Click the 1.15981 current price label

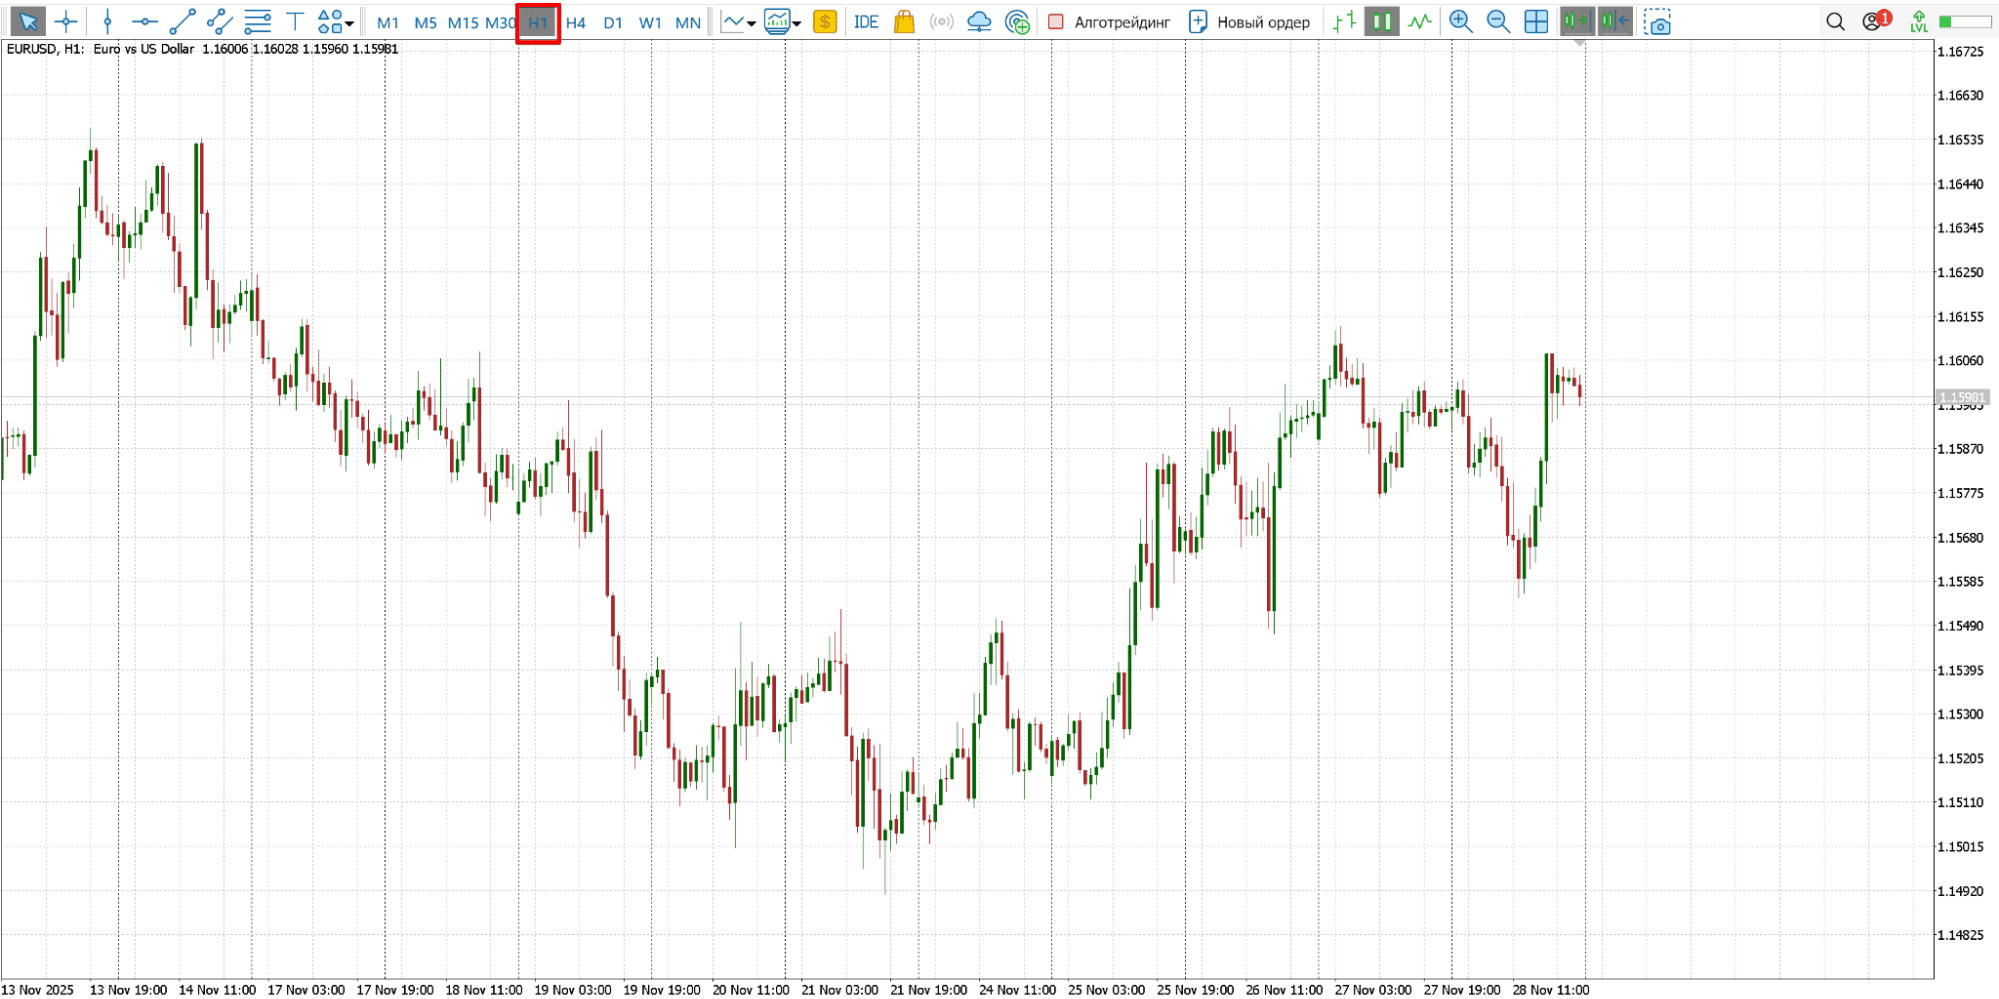(x=1964, y=397)
